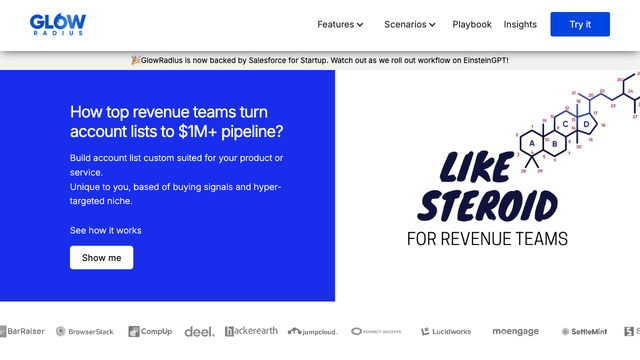Click the CompUp logo
The height and width of the screenshot is (360, 640).
150,331
